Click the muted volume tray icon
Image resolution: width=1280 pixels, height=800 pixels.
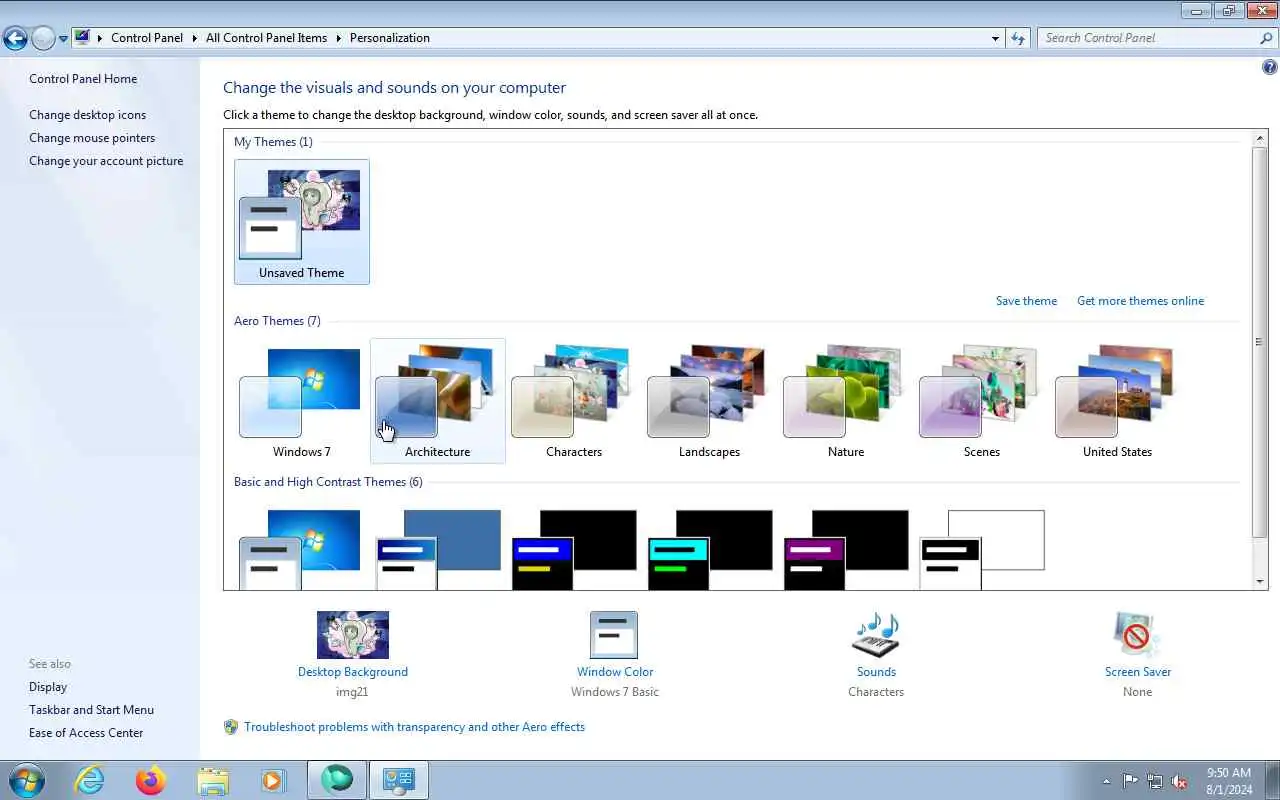click(1180, 781)
